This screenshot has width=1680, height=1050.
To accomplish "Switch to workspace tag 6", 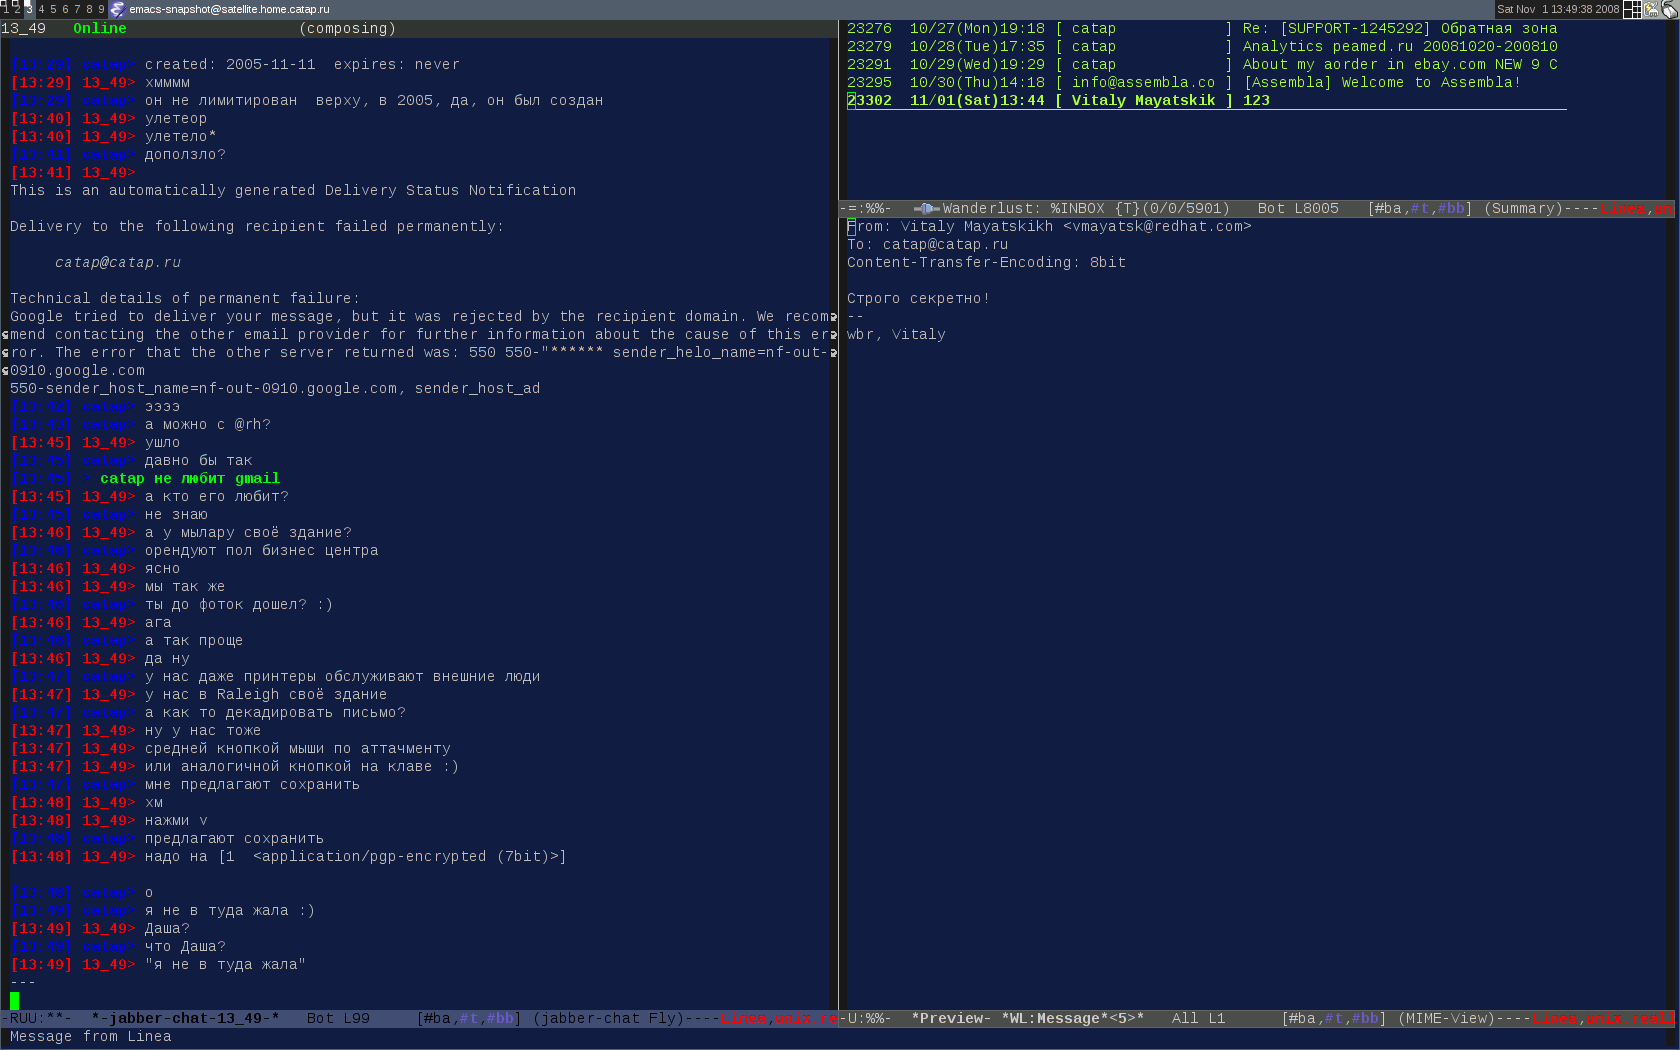I will (x=65, y=9).
